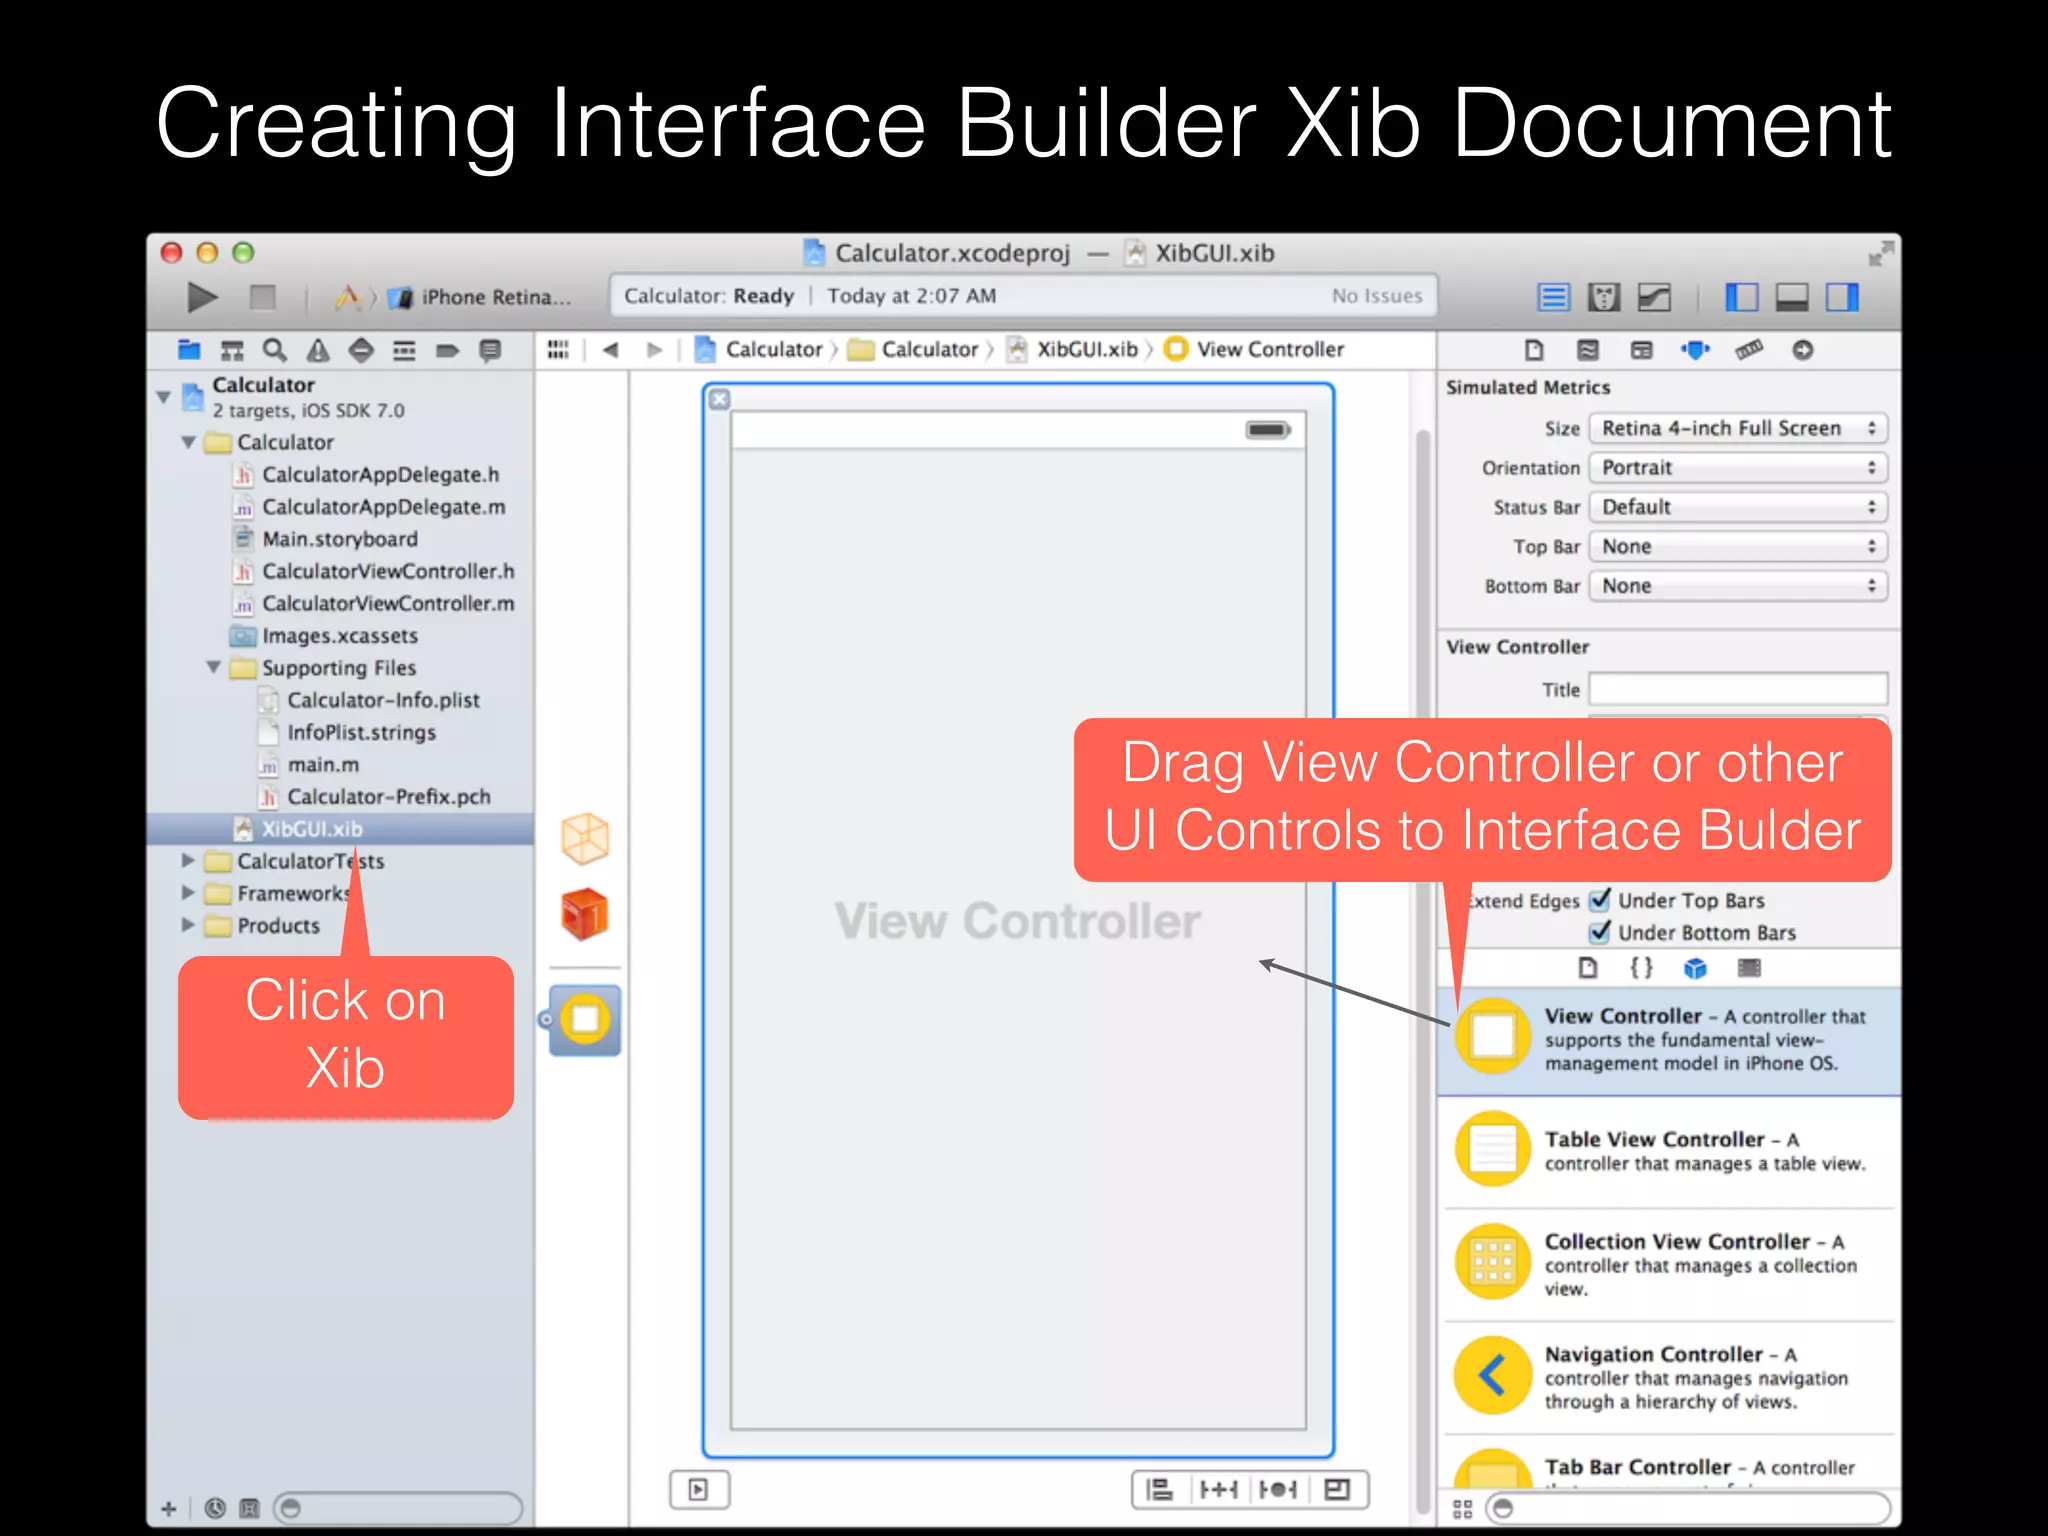Open the Status Bar dropdown set to Default
The height and width of the screenshot is (1536, 2048).
(x=1738, y=507)
